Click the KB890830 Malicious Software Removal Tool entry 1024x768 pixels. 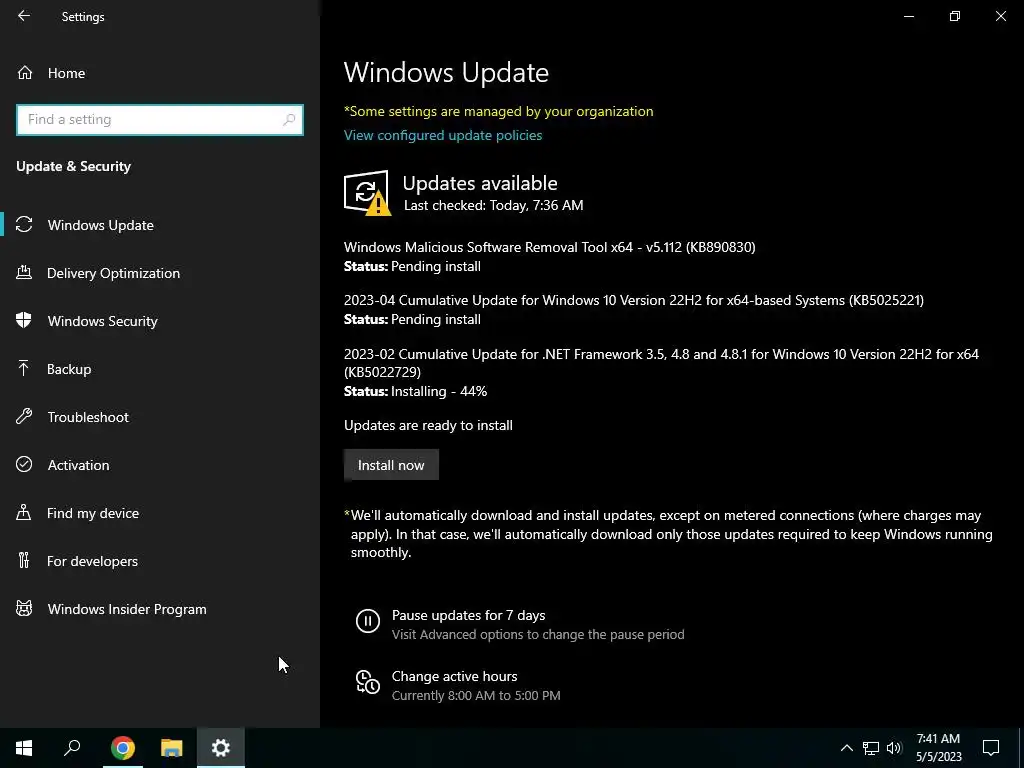point(549,247)
